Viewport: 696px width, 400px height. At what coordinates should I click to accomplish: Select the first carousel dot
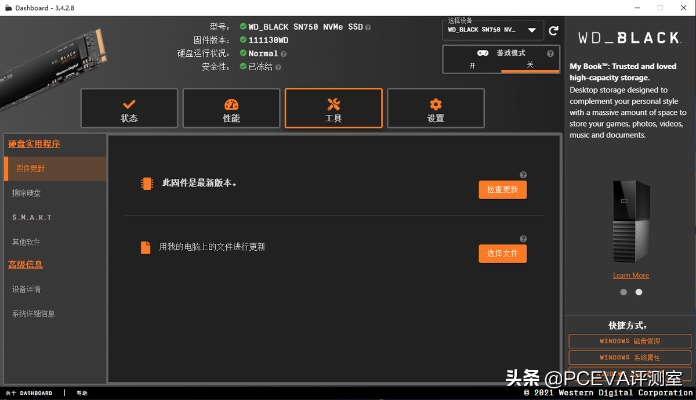pyautogui.click(x=624, y=292)
